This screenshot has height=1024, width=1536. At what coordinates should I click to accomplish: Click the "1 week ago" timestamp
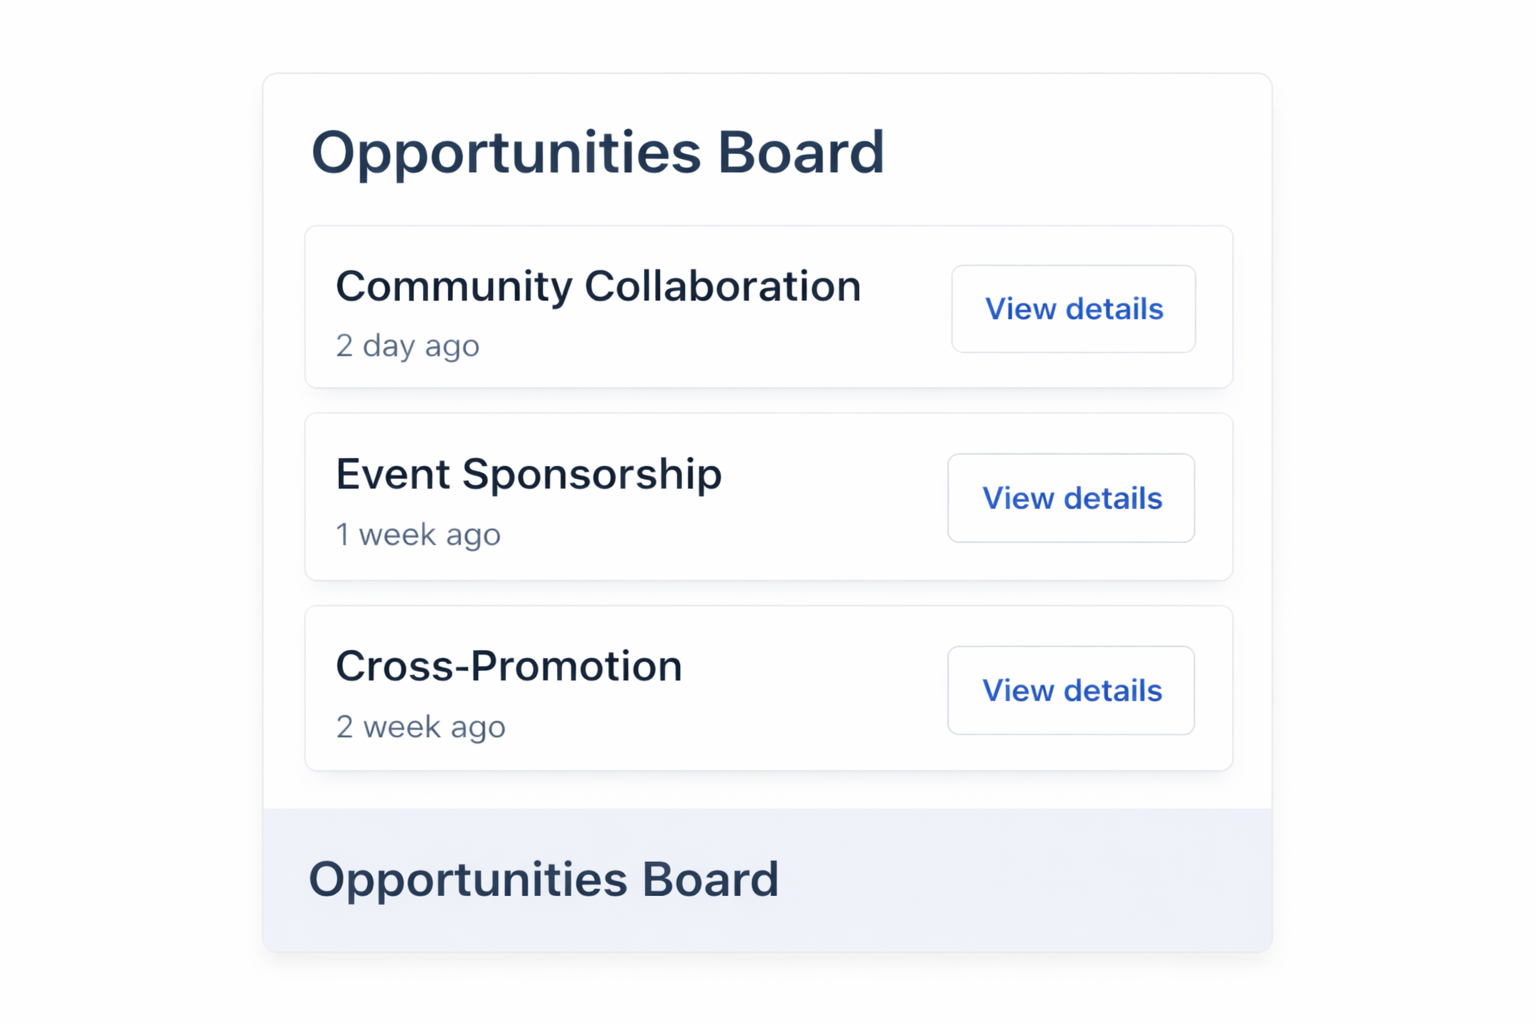418,535
